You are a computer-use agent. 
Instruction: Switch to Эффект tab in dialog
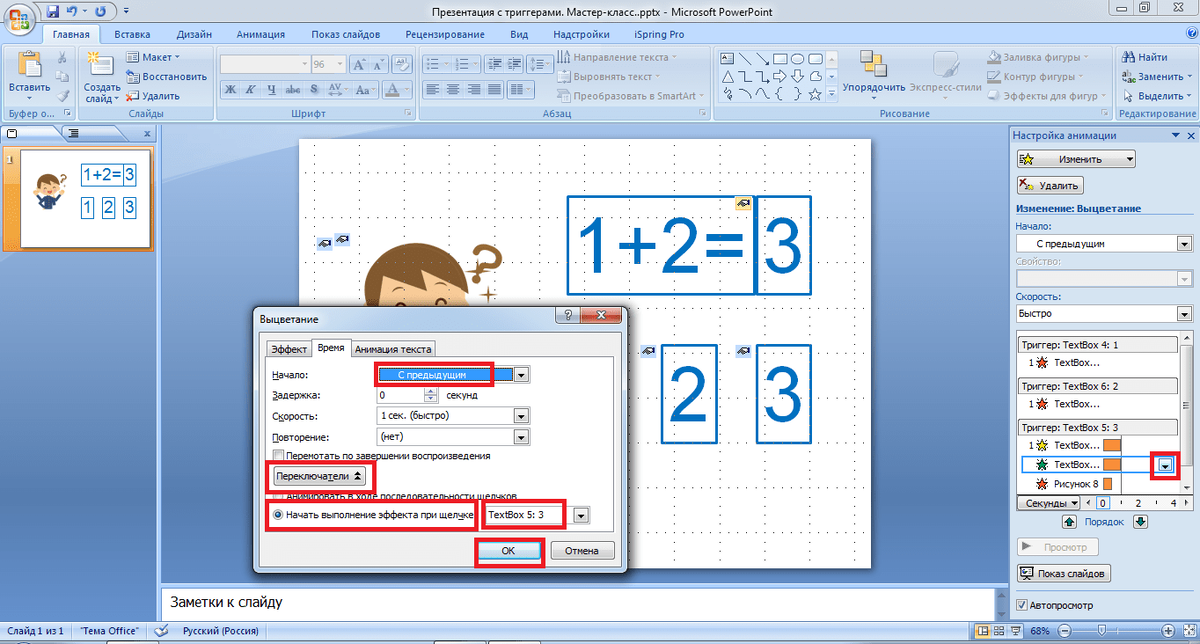tap(288, 349)
